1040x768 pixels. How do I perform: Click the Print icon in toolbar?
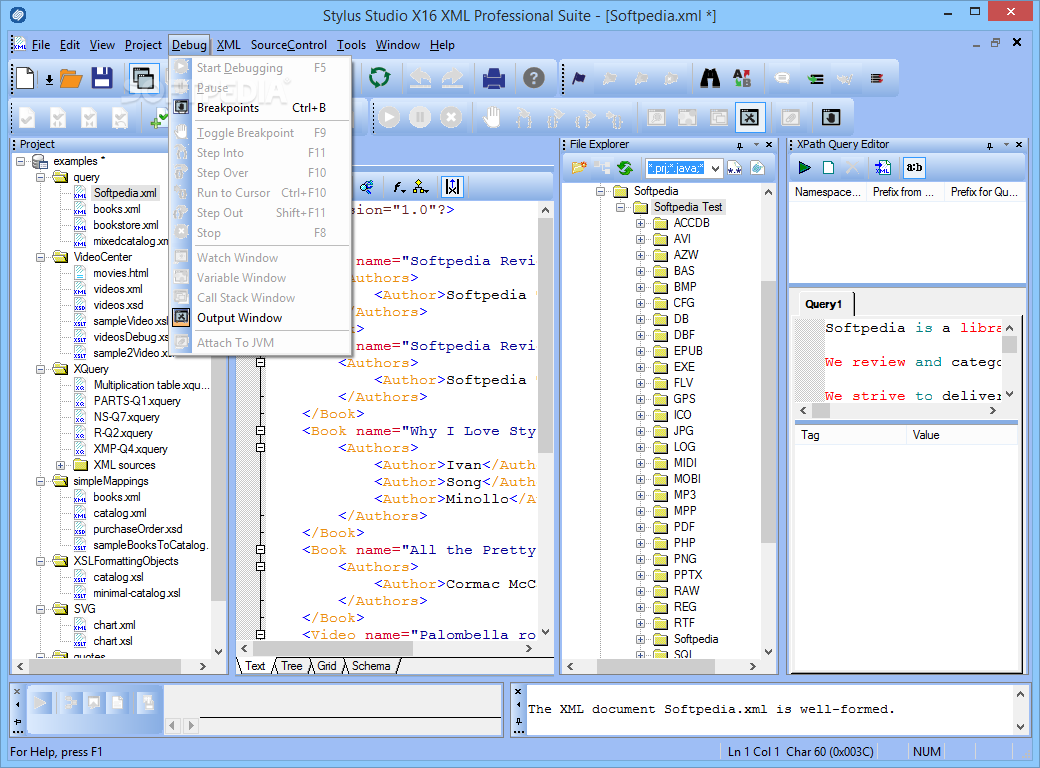click(x=494, y=78)
